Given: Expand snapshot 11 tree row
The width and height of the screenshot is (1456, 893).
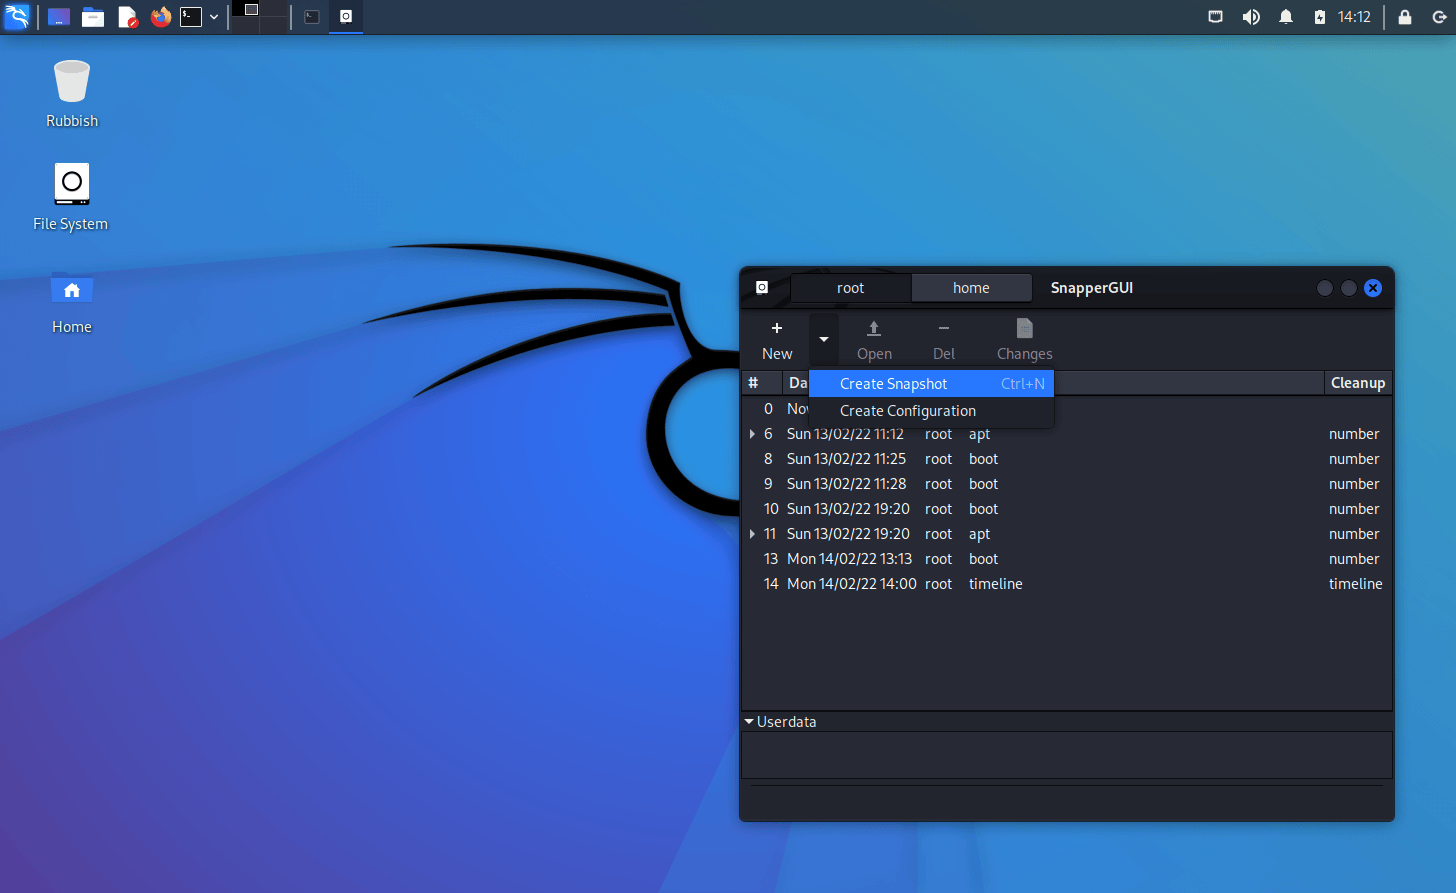Looking at the screenshot, I should click(x=752, y=534).
